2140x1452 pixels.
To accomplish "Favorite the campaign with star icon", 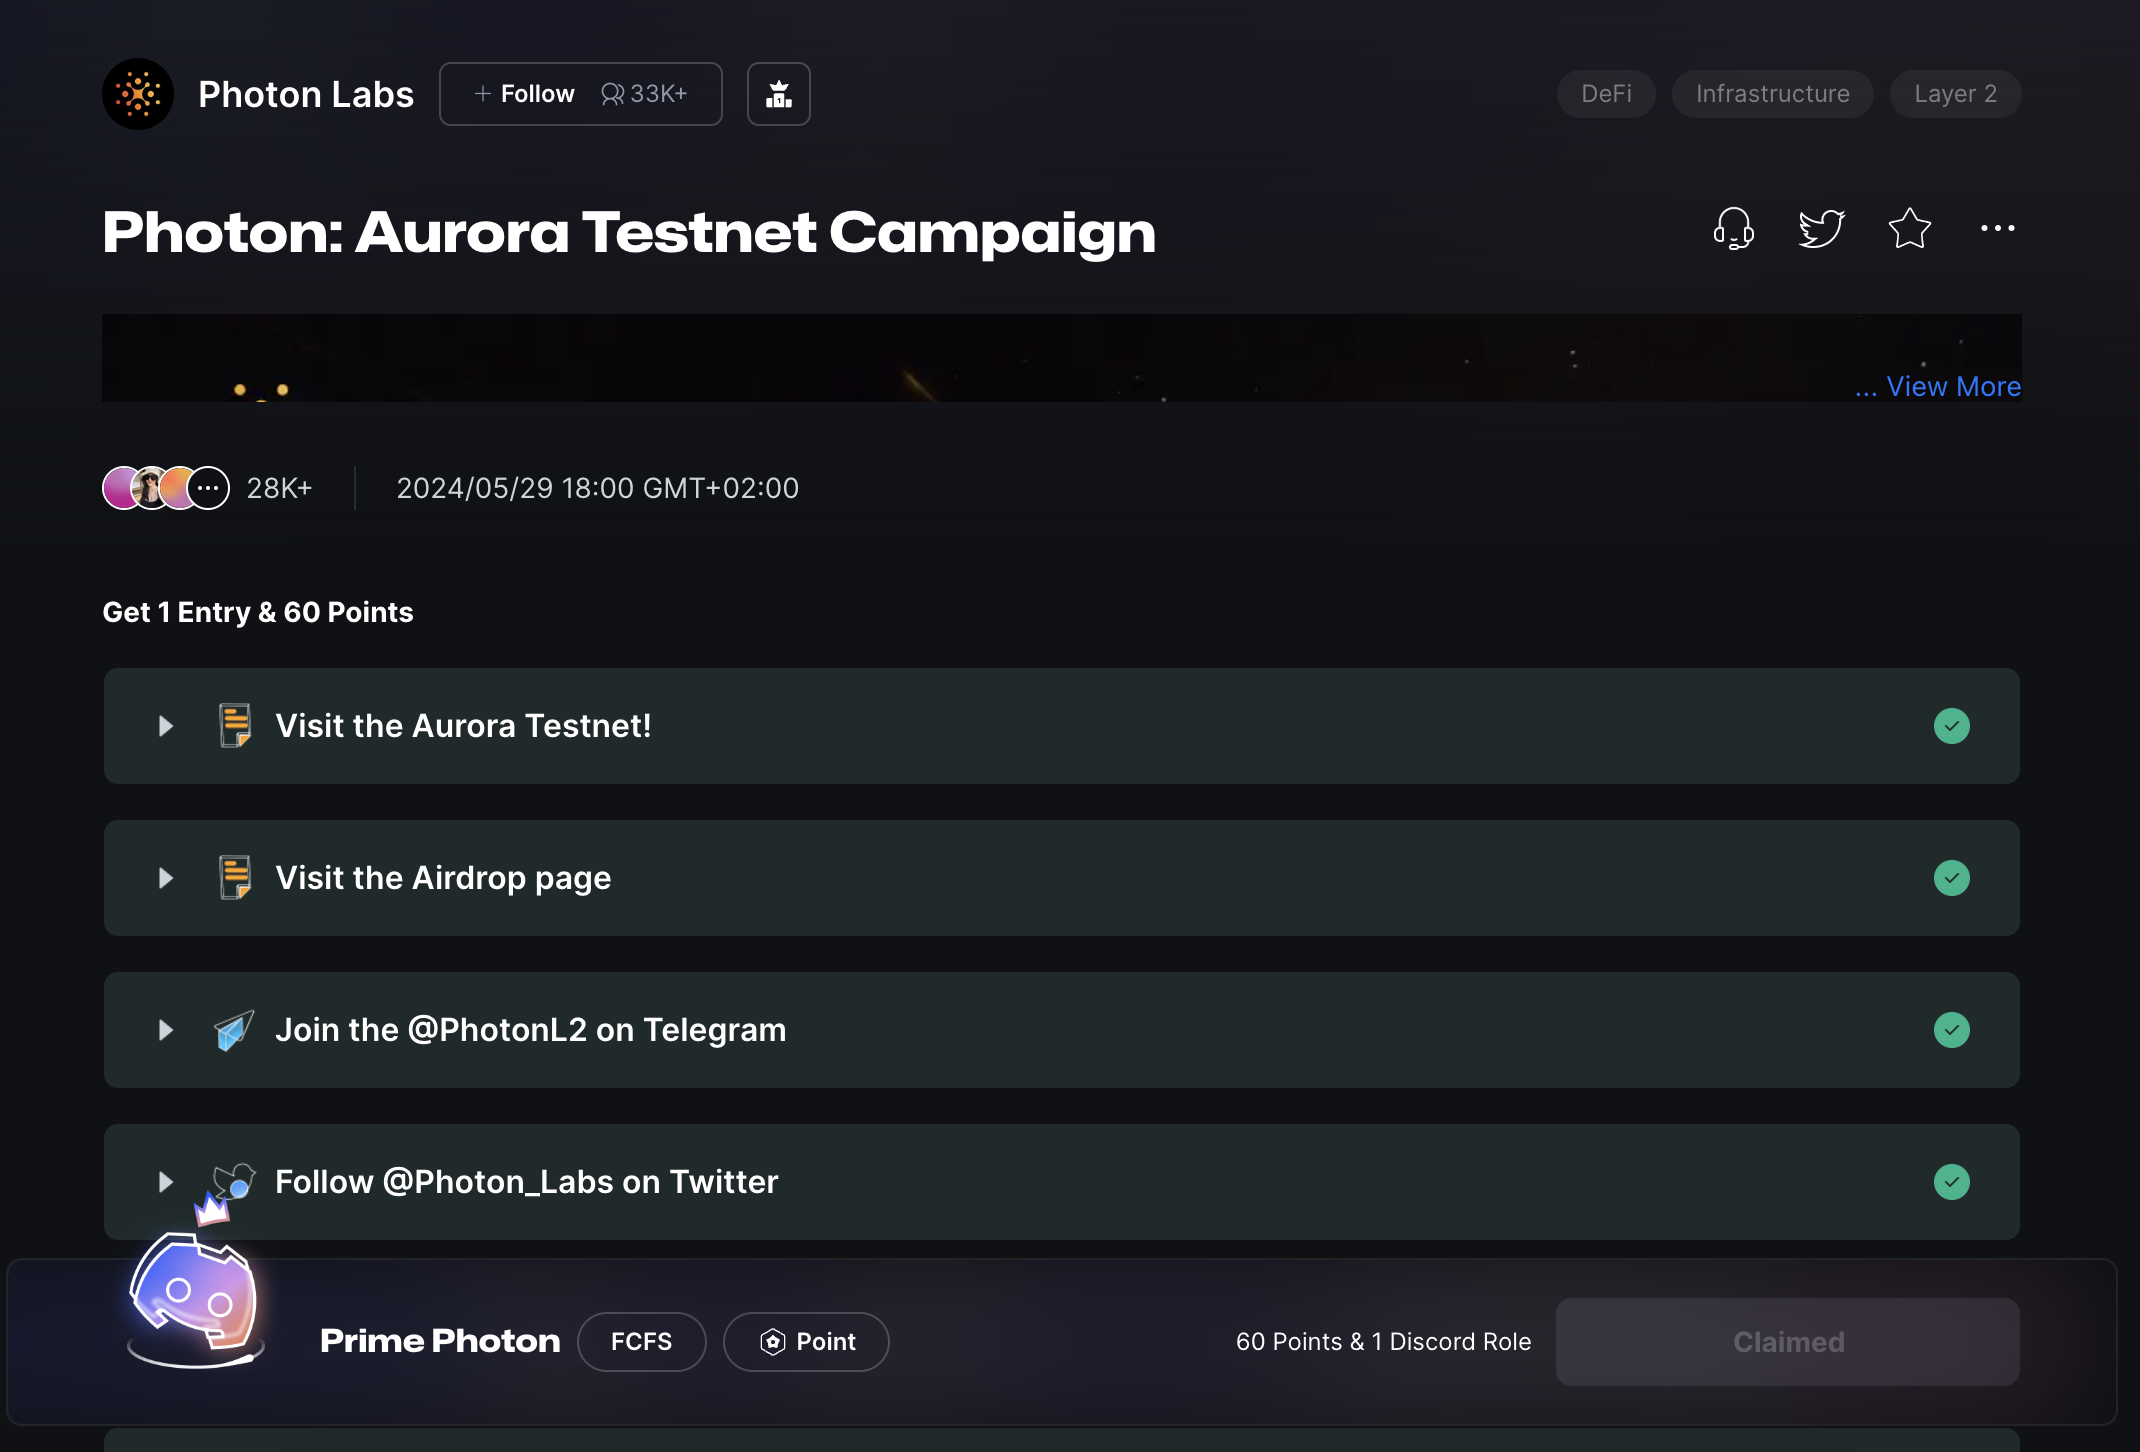I will [x=1909, y=228].
